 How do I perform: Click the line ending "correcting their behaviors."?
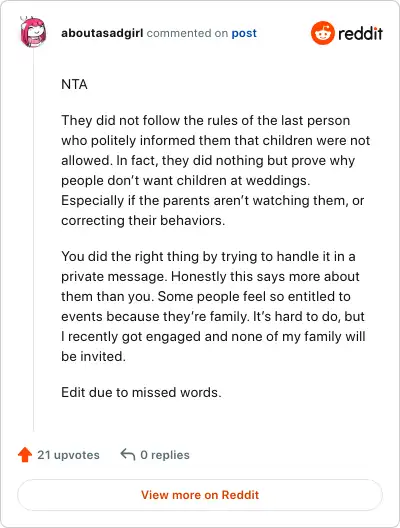[x=143, y=221]
